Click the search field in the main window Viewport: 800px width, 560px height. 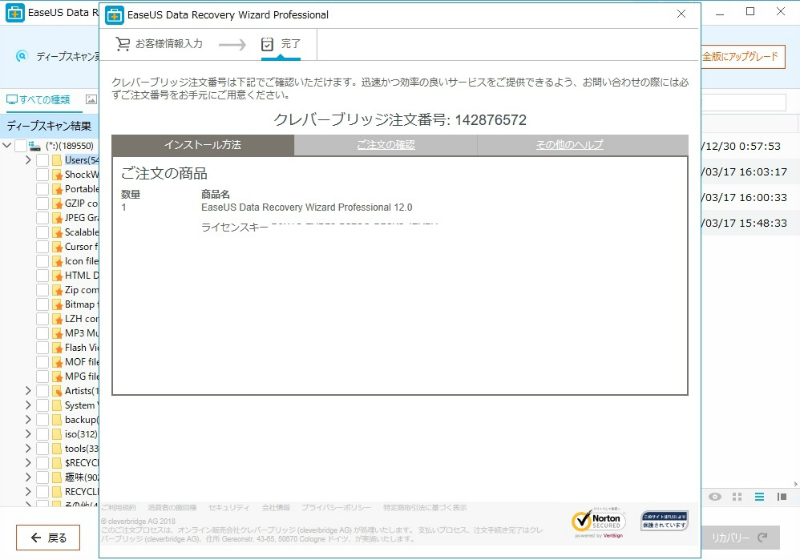[743, 103]
